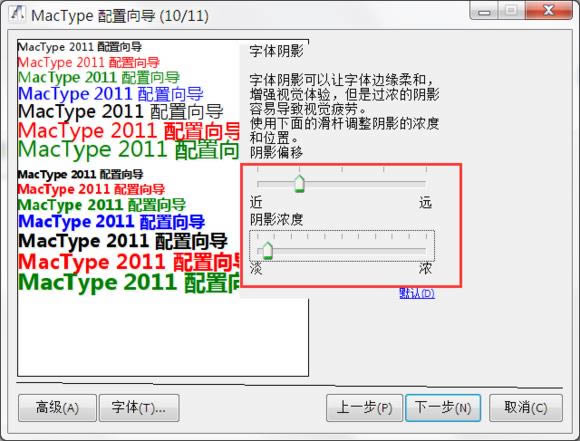Click the 阴影浓度 shadow density slider thumb
Image resolution: width=580 pixels, height=441 pixels.
pyautogui.click(x=267, y=250)
